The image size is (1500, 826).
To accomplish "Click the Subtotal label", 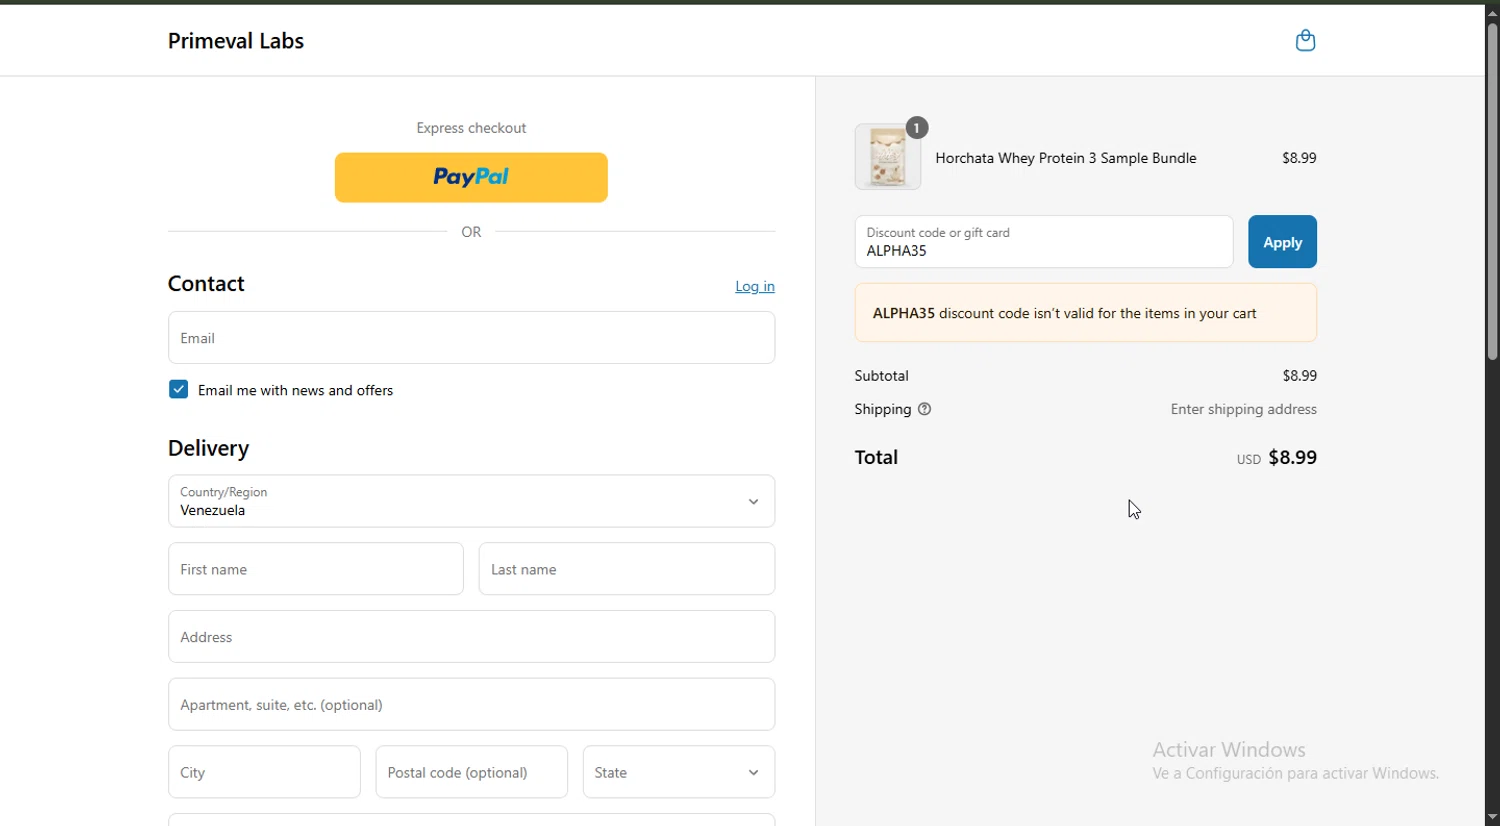I will click(882, 376).
